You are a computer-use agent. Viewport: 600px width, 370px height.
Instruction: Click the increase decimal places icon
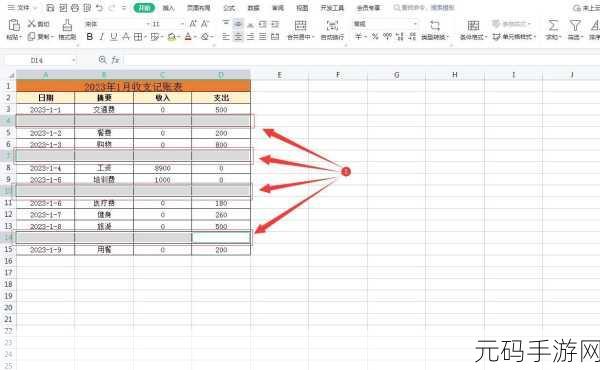click(399, 37)
